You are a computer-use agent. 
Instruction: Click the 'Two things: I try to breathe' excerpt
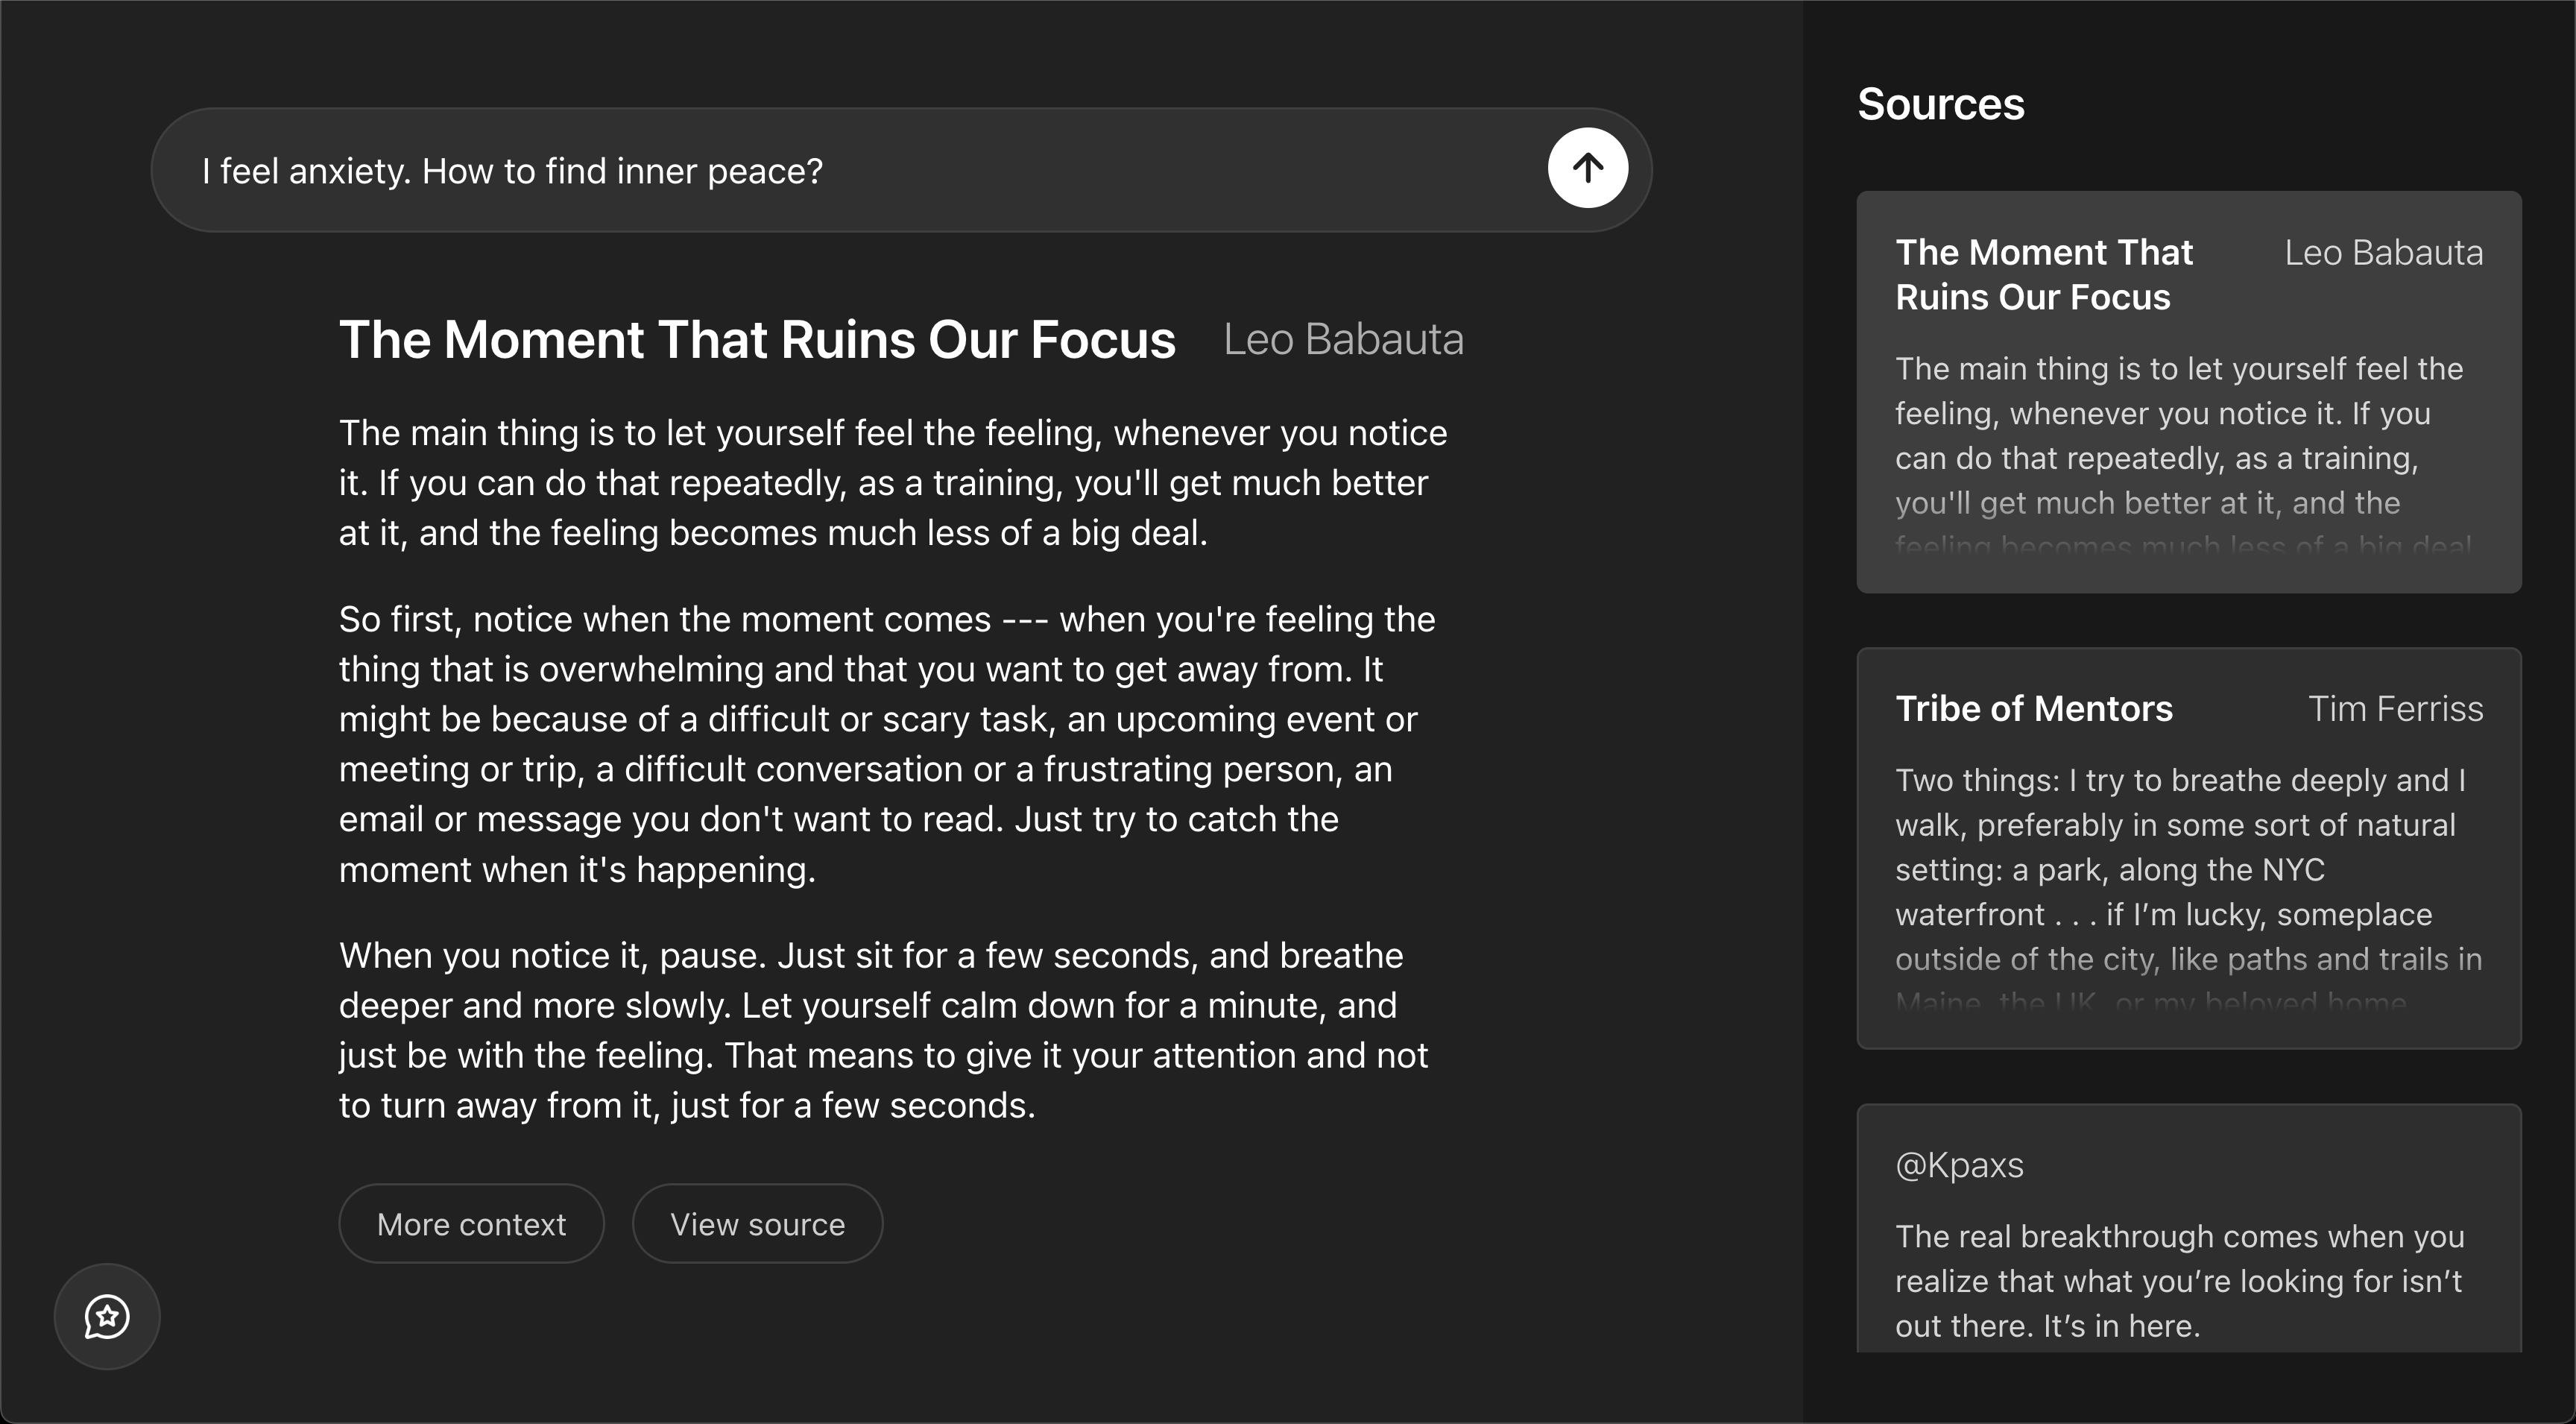click(2180, 868)
